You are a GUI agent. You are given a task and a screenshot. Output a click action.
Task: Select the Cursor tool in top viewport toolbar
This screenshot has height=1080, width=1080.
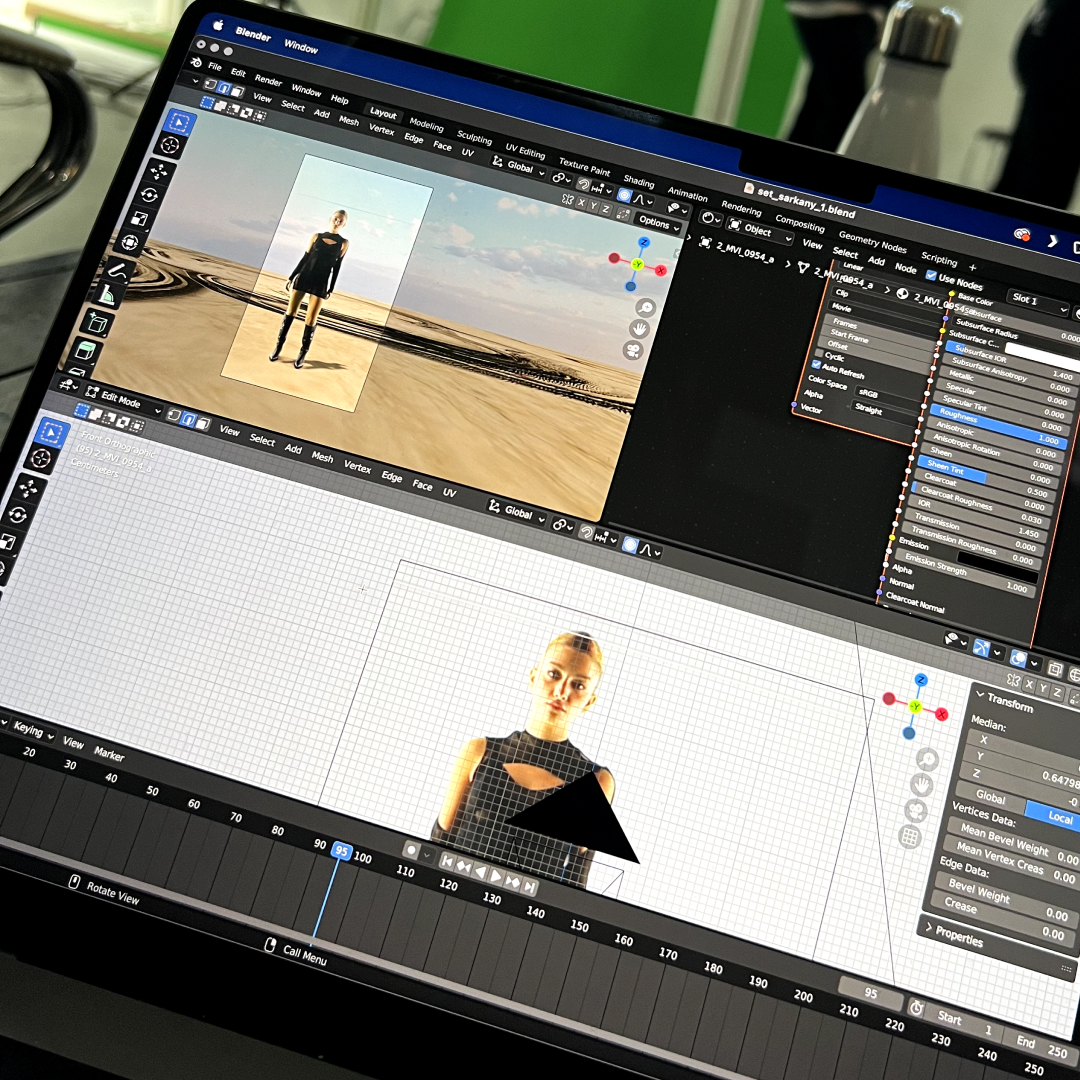[x=170, y=146]
